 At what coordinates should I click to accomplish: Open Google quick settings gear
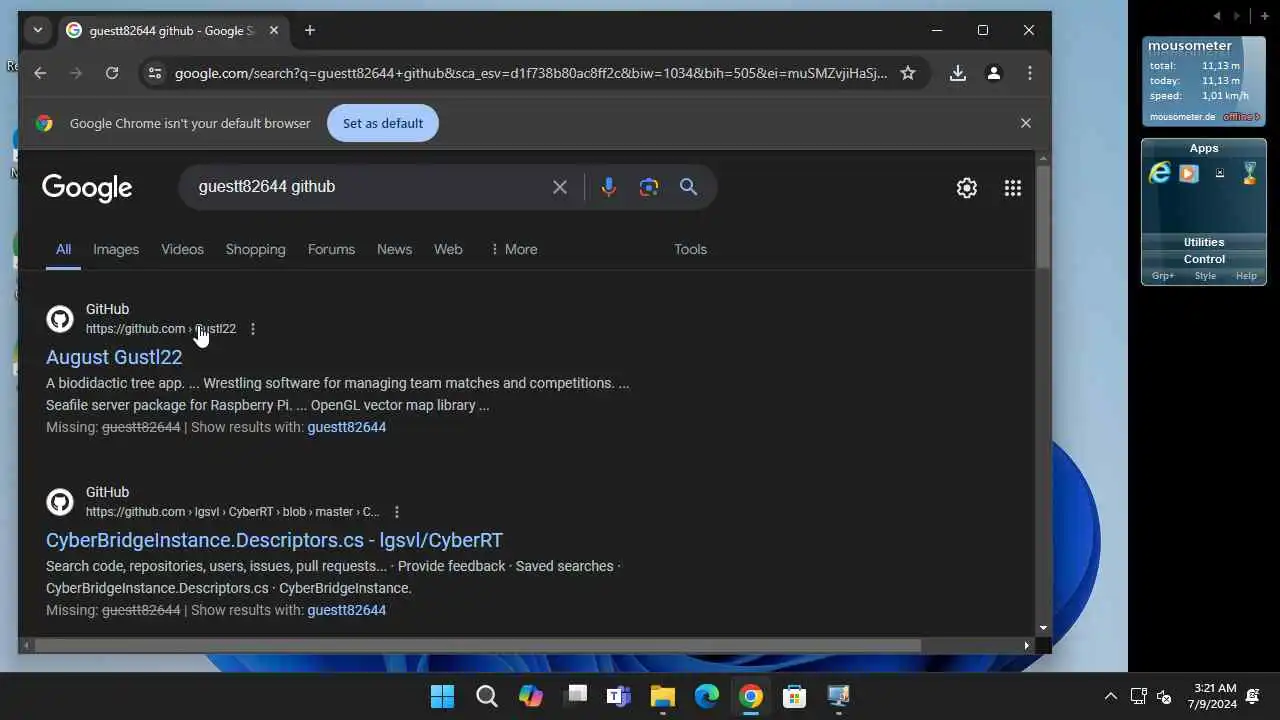(966, 188)
